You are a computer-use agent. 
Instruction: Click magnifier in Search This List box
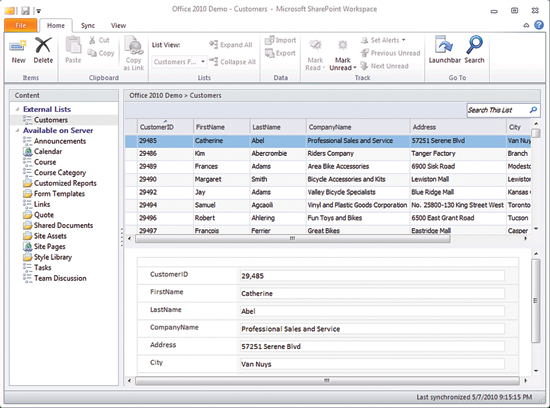pos(533,110)
